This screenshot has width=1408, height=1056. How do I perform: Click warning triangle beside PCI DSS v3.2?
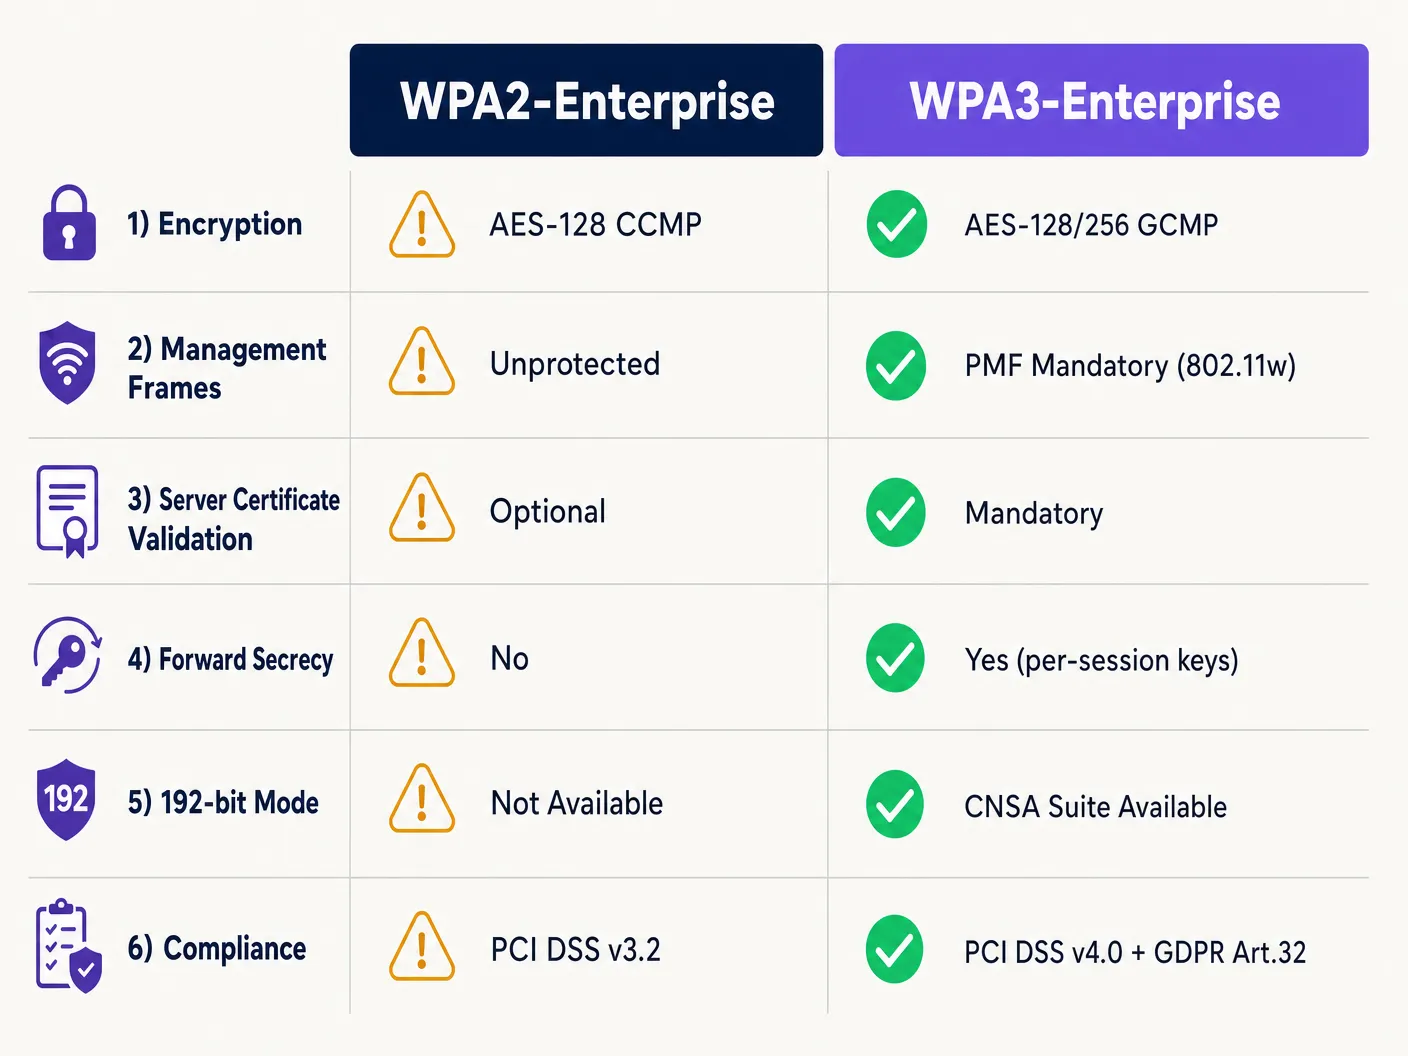422,946
